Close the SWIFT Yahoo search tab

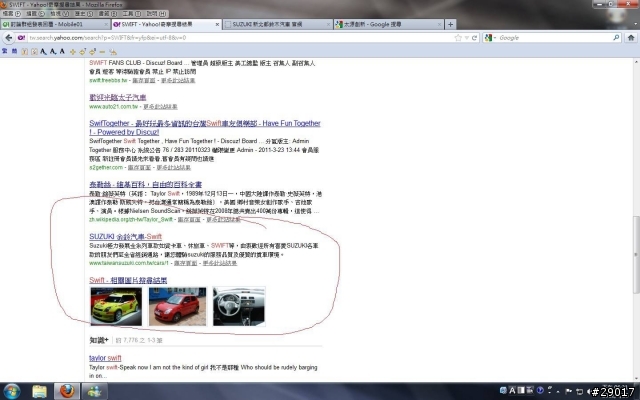click(x=217, y=24)
